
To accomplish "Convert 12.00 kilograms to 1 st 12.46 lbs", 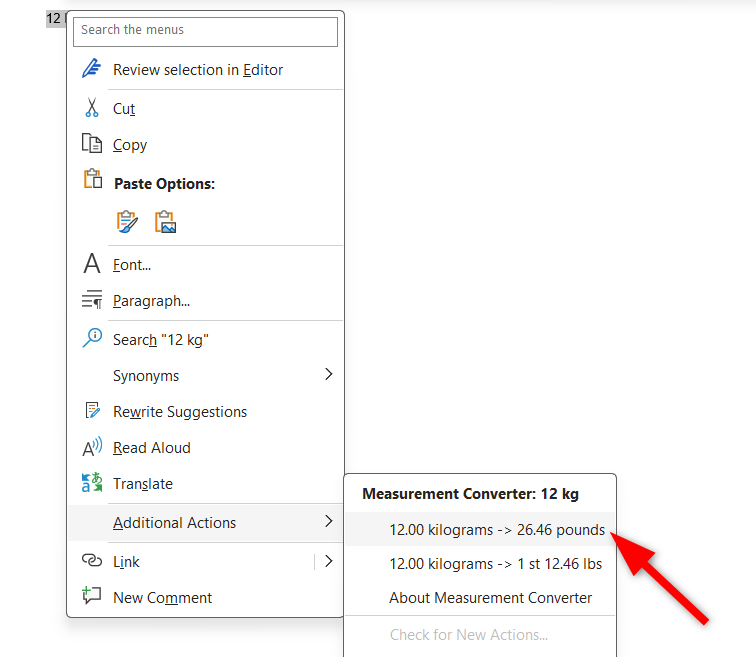I will pyautogui.click(x=480, y=564).
